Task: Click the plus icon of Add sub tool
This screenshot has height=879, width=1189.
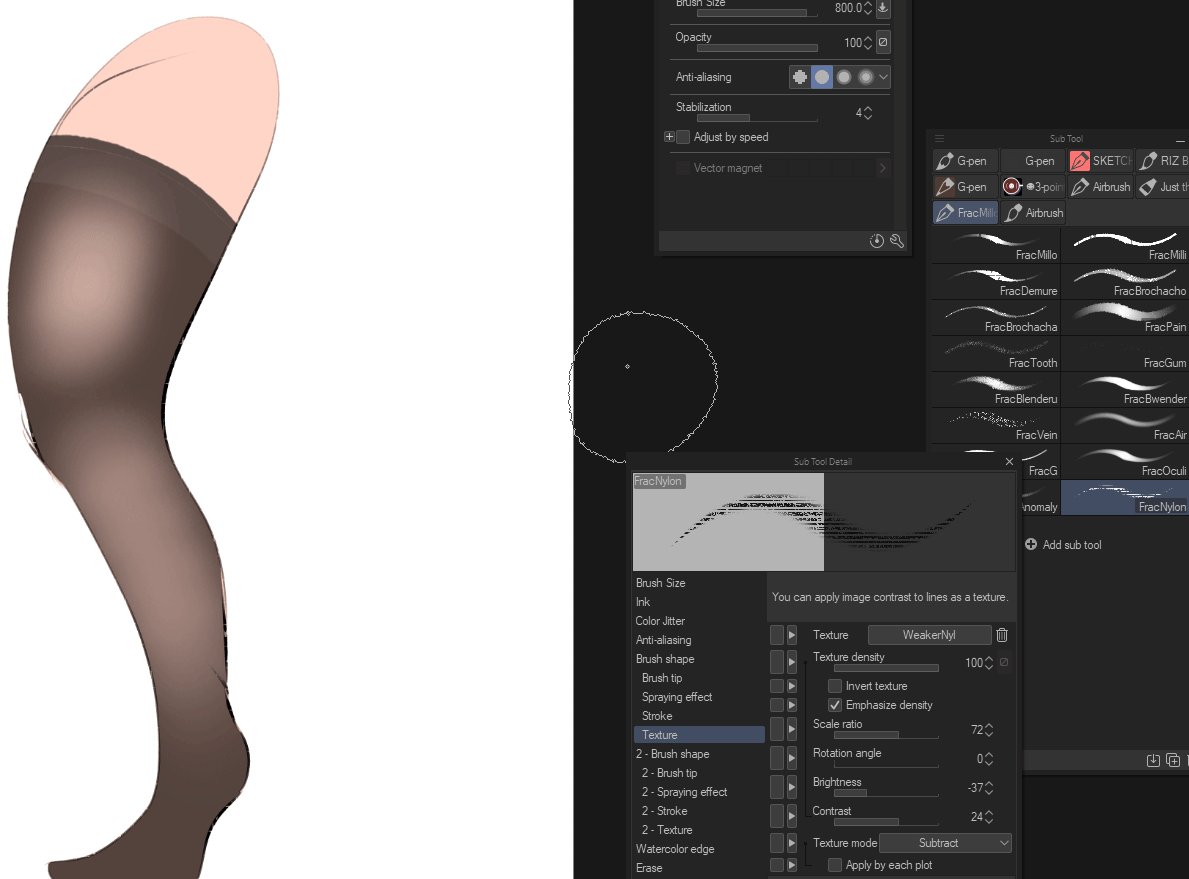Action: [1031, 545]
